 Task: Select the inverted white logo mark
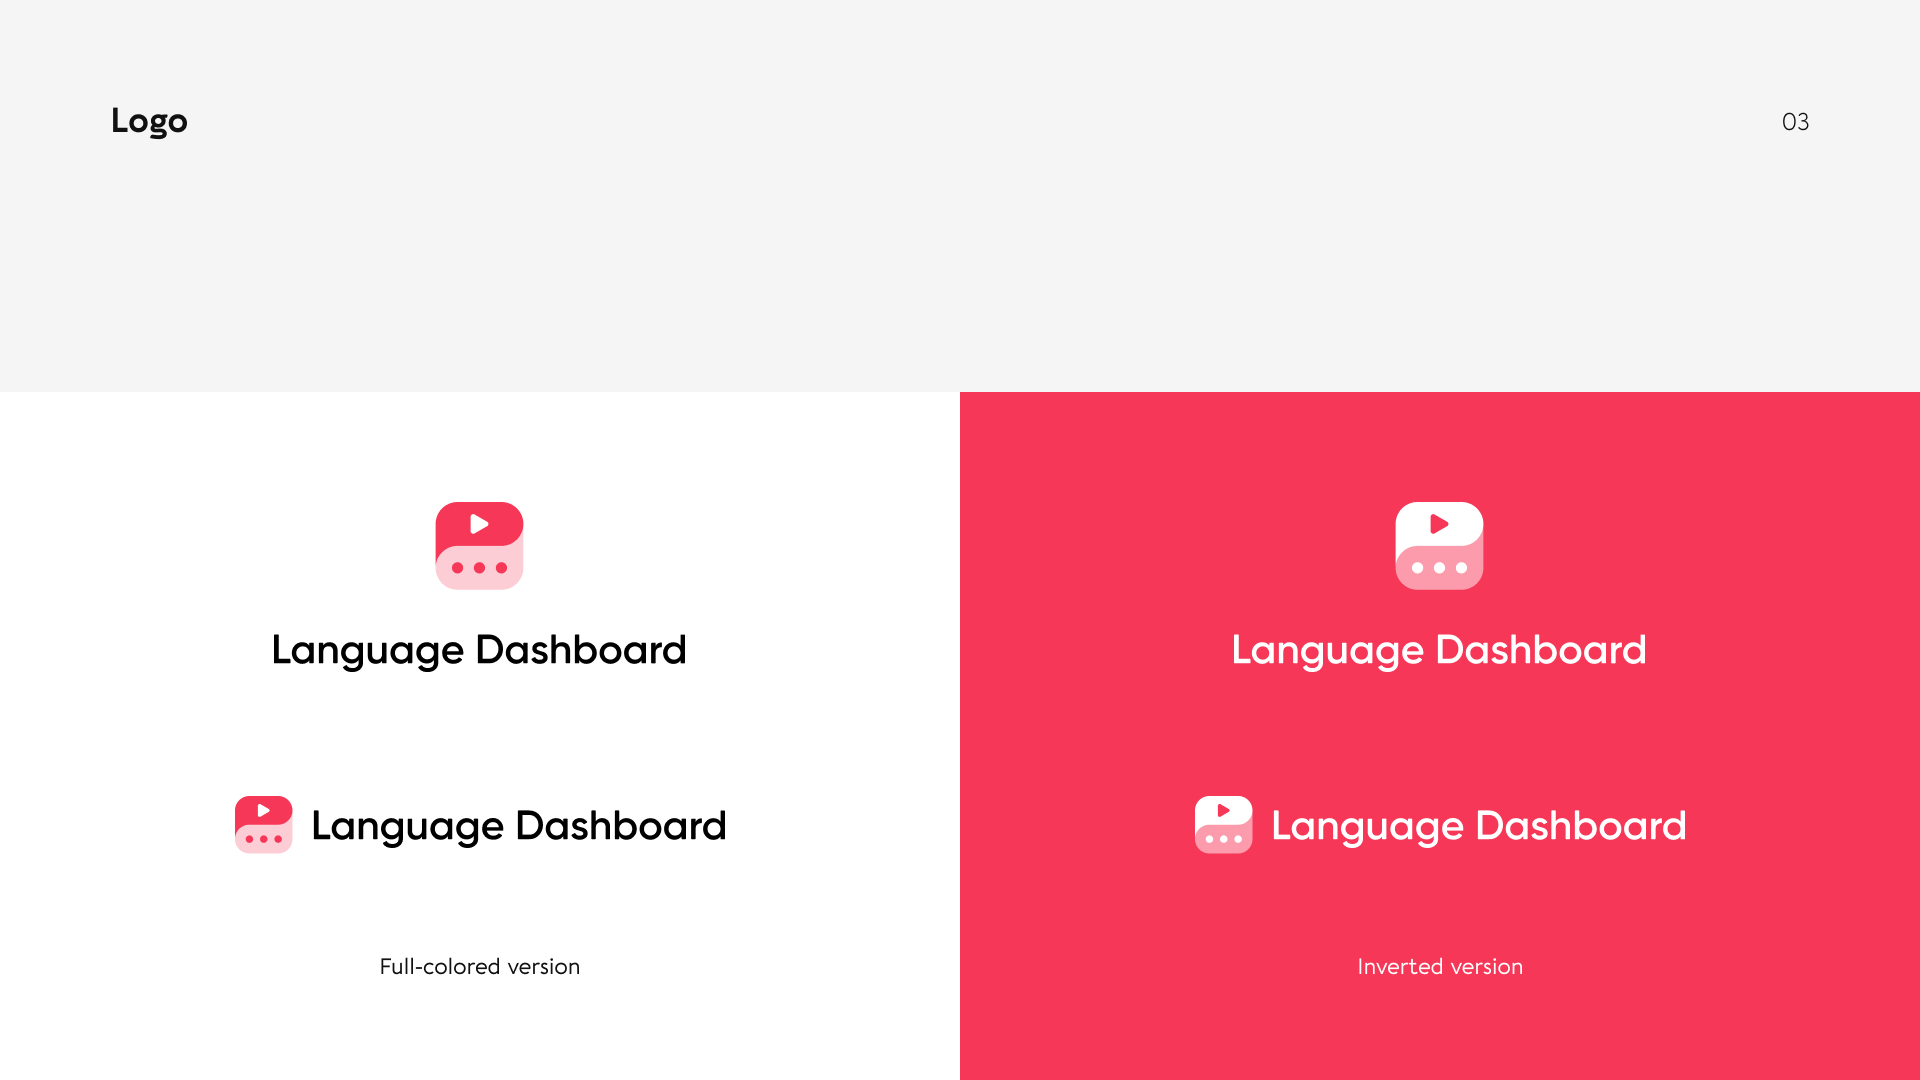click(x=1439, y=545)
